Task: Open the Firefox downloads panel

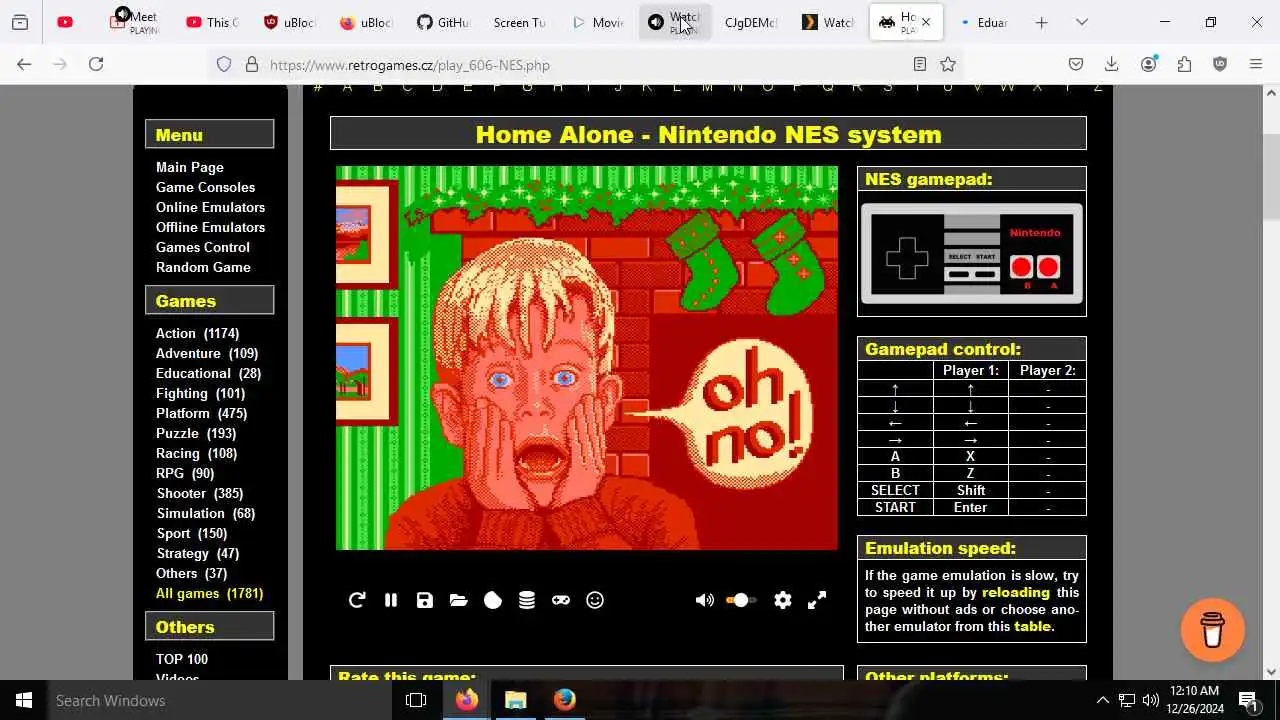Action: pyautogui.click(x=1111, y=64)
